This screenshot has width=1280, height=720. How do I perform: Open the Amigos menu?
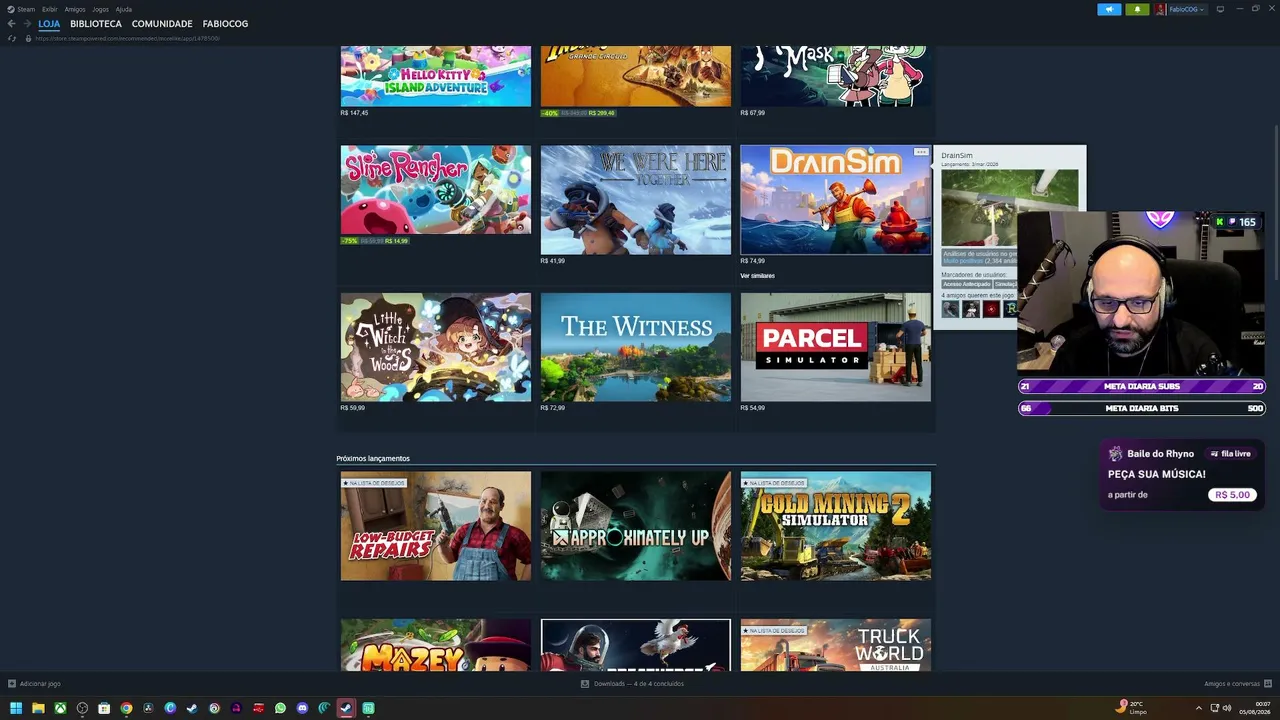(x=75, y=9)
